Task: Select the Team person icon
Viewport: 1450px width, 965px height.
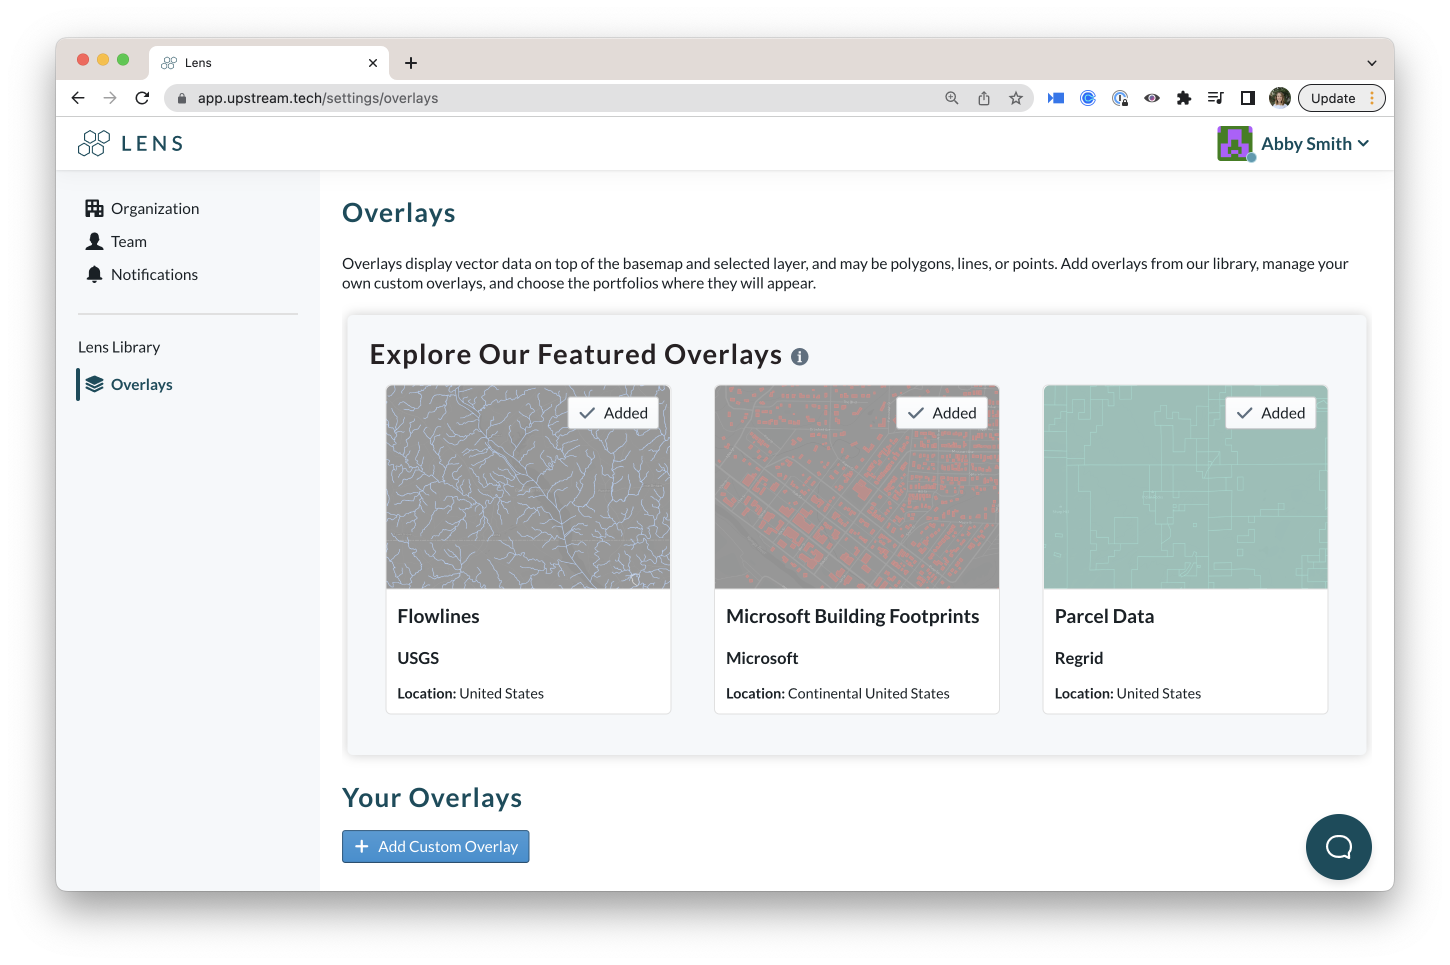Action: click(x=94, y=241)
